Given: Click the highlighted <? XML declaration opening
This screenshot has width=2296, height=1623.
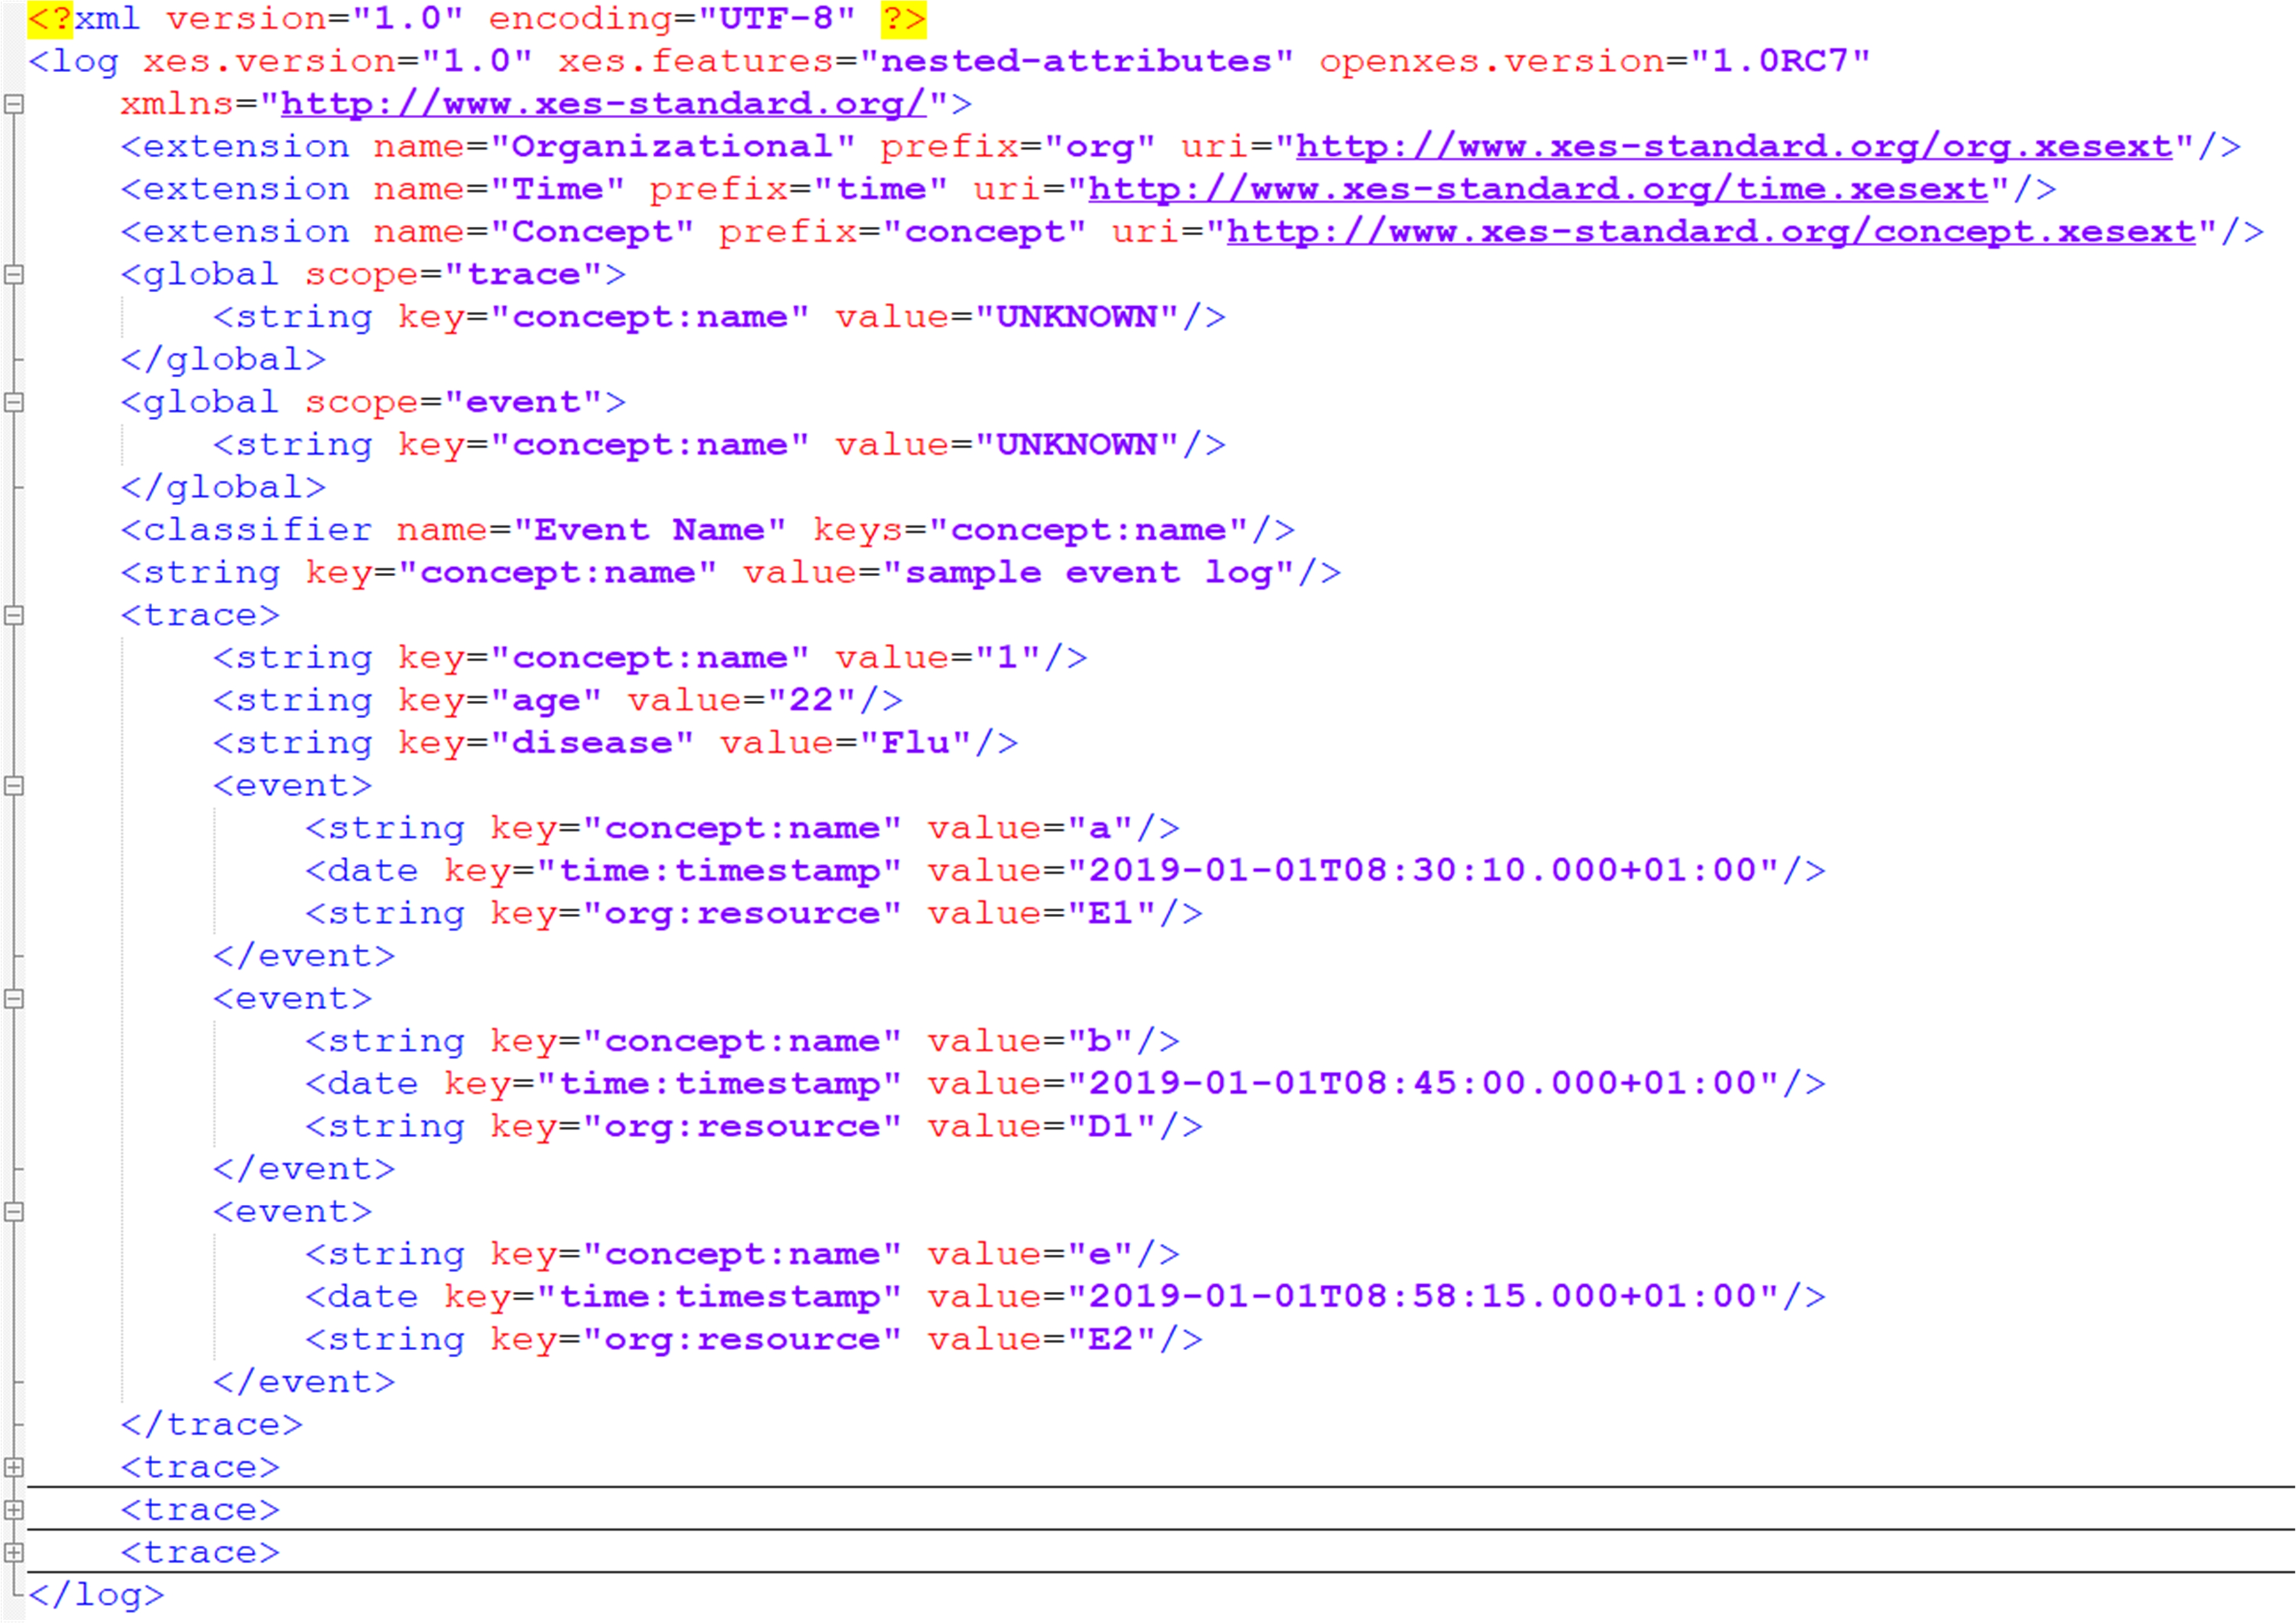Looking at the screenshot, I should 50,19.
